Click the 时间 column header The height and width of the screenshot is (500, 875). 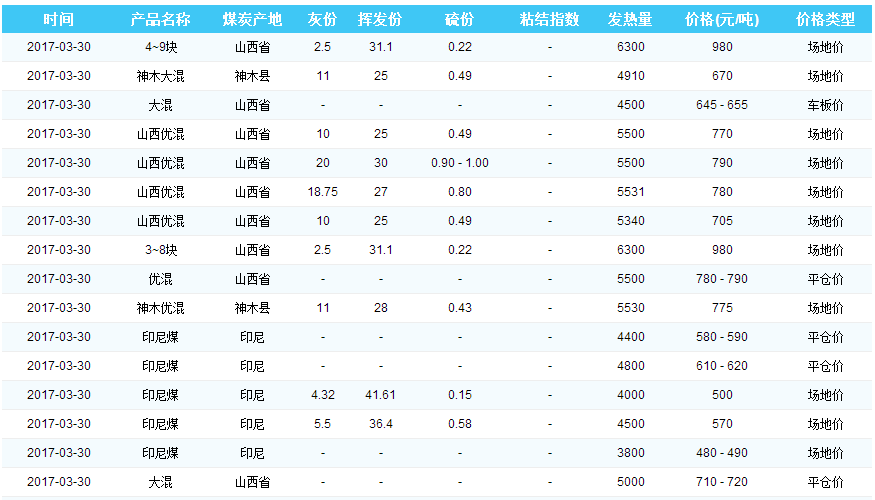pos(58,19)
